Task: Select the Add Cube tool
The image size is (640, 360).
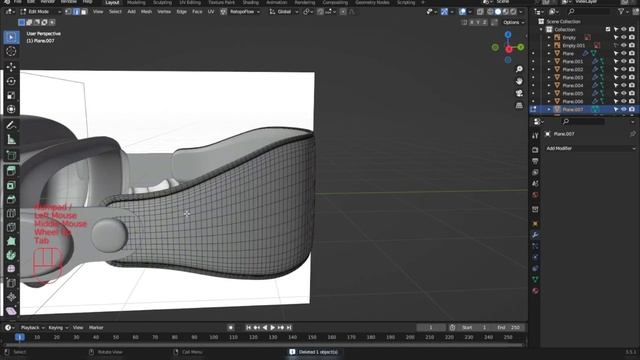Action: pos(11,155)
